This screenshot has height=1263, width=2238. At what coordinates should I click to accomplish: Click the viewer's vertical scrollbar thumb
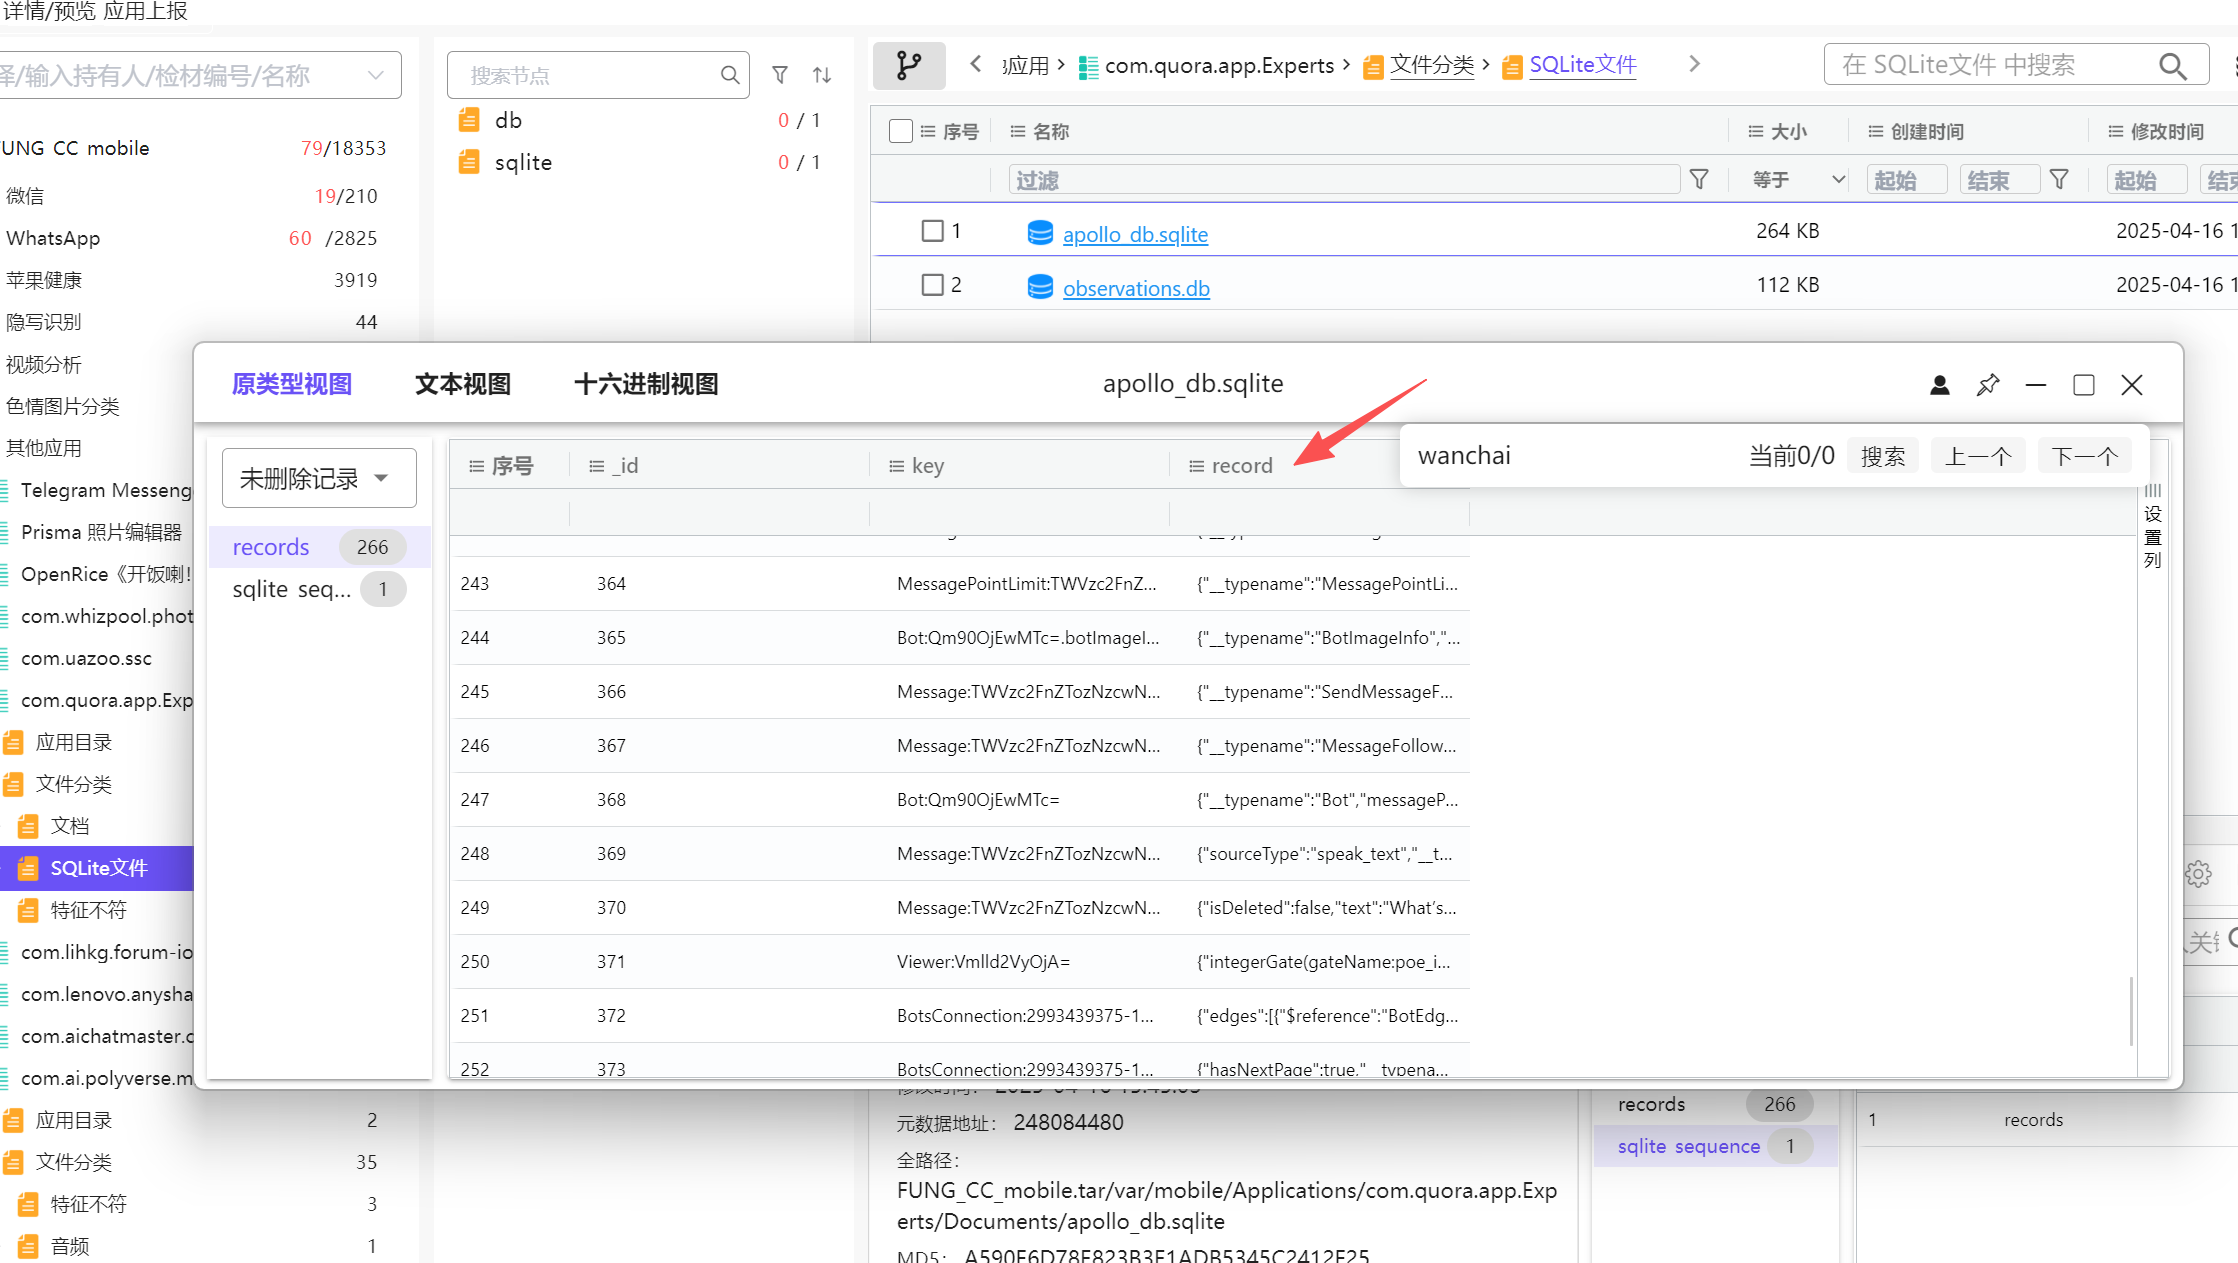click(x=2131, y=1010)
